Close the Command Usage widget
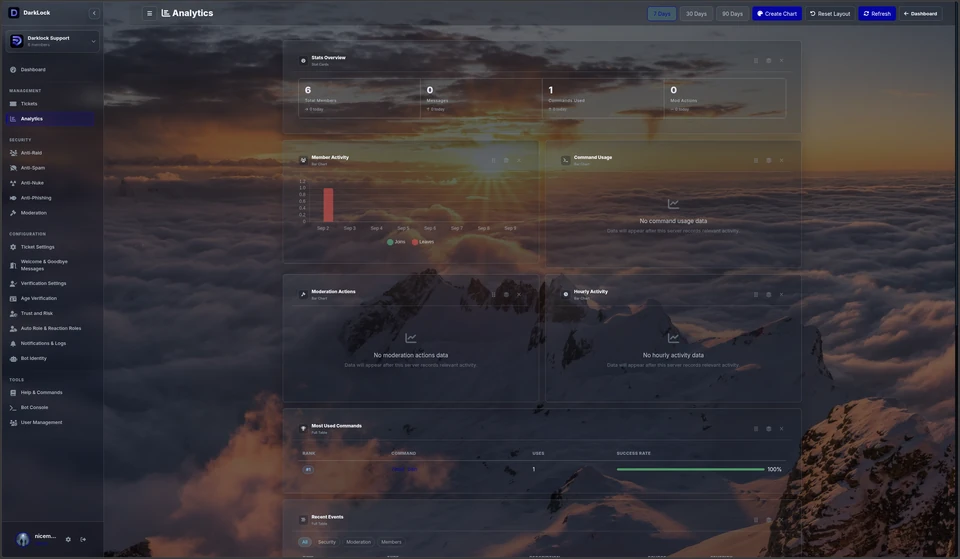 781,160
